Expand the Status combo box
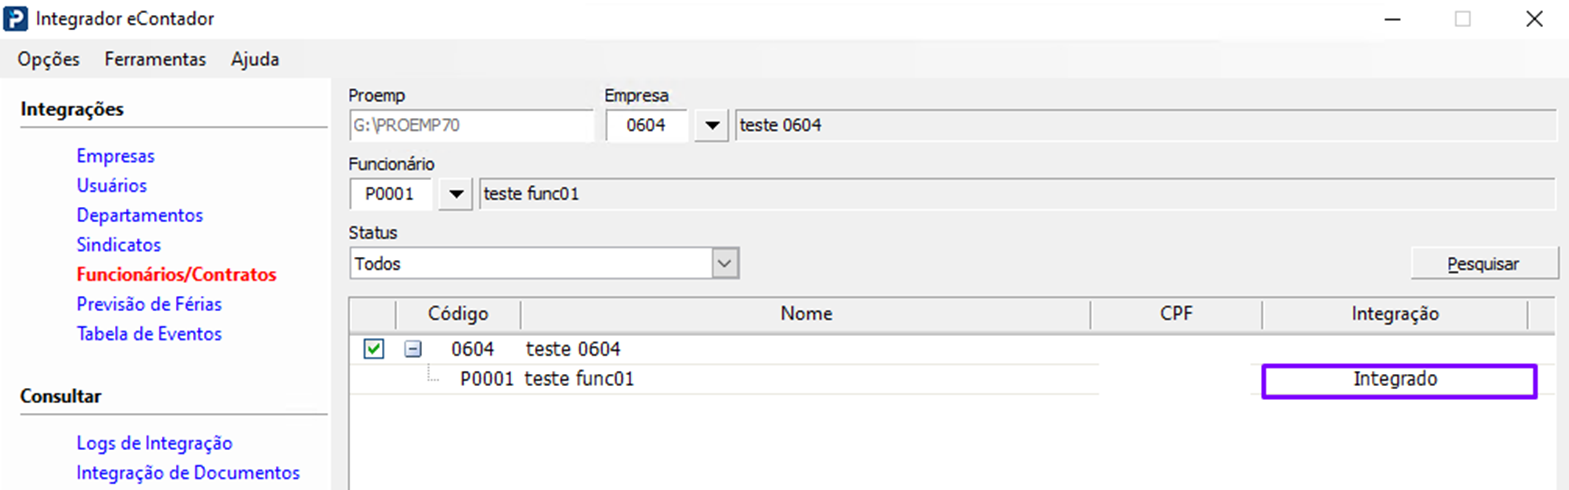 pyautogui.click(x=724, y=264)
